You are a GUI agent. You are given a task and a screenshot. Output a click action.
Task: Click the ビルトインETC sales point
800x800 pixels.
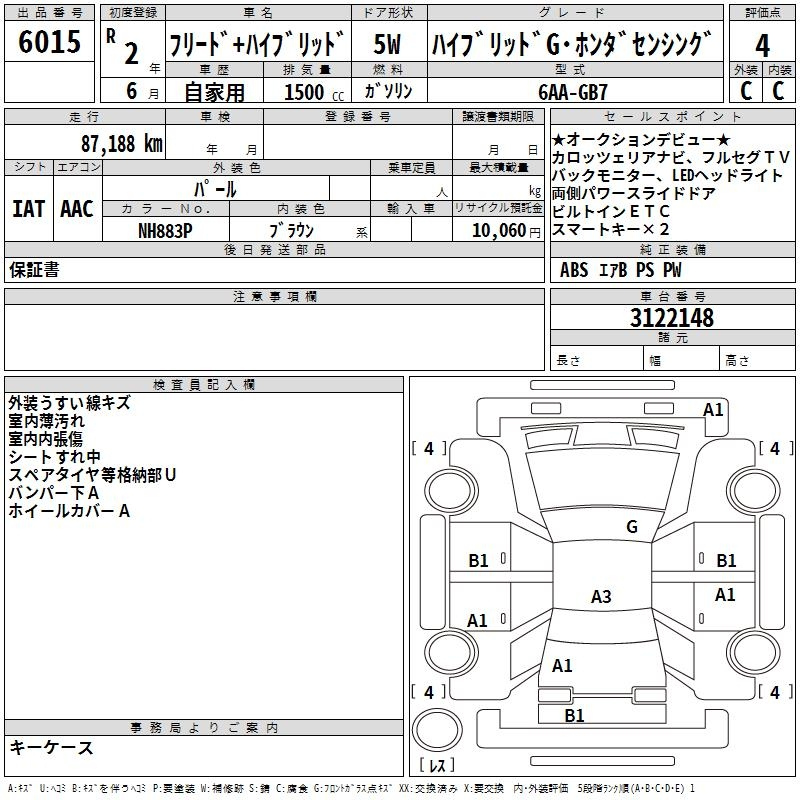(611, 211)
